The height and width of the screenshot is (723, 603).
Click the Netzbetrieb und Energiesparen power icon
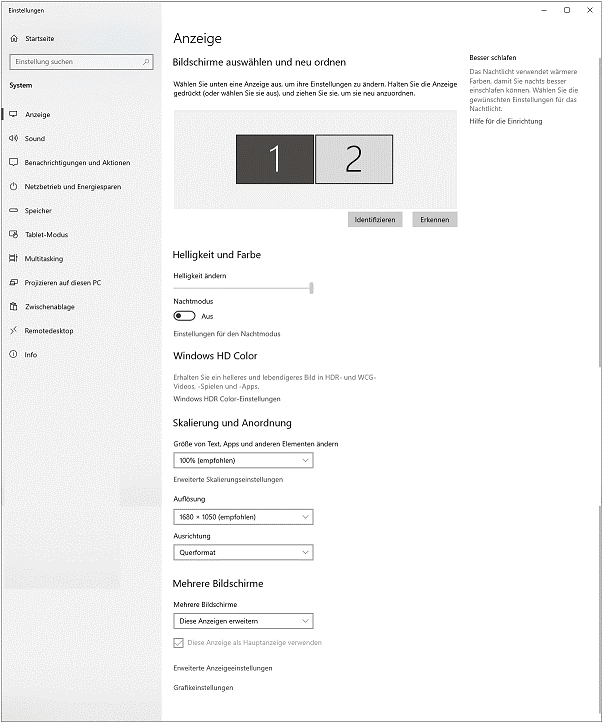pyautogui.click(x=14, y=187)
